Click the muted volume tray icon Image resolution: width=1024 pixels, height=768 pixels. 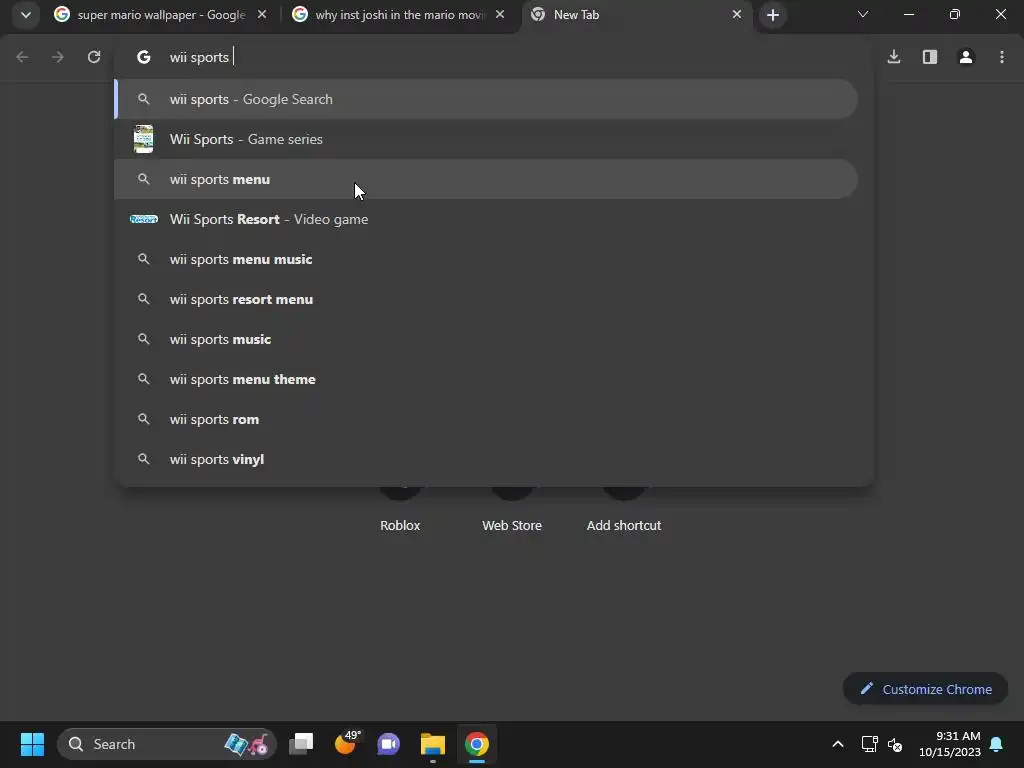895,744
